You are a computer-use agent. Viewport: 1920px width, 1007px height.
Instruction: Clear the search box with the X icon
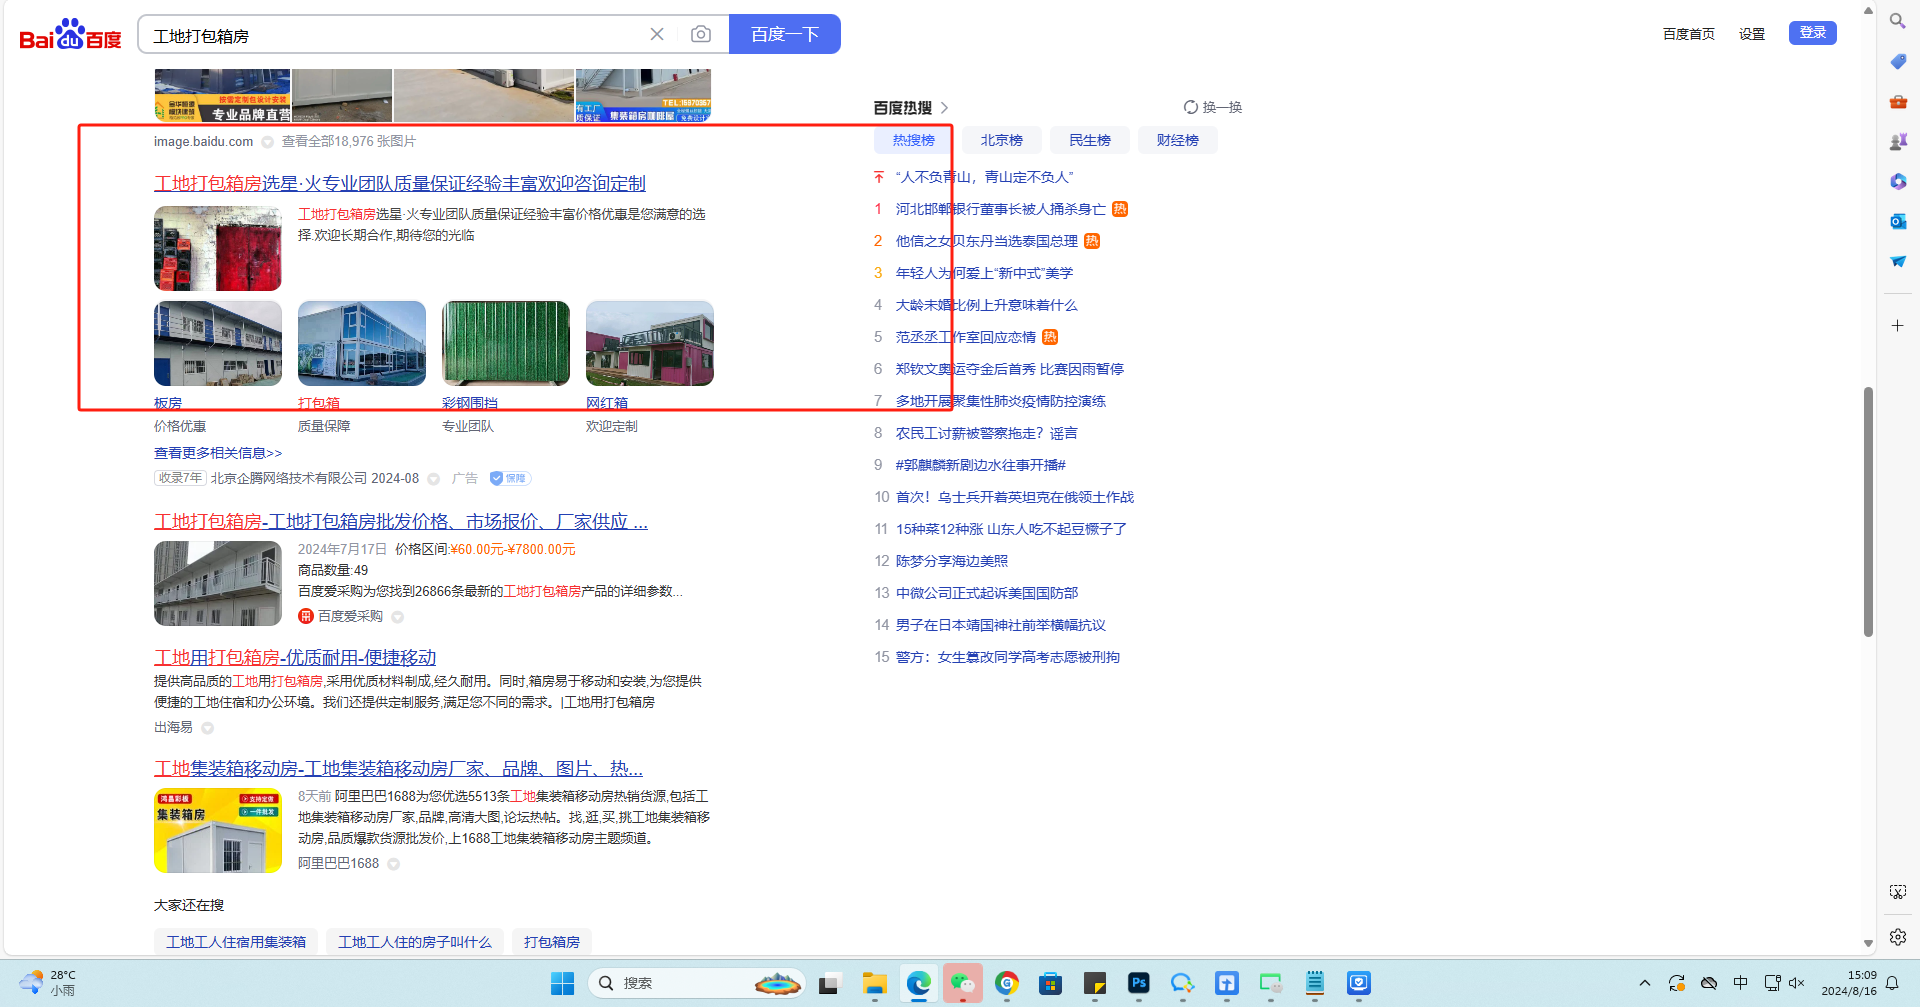(x=657, y=34)
